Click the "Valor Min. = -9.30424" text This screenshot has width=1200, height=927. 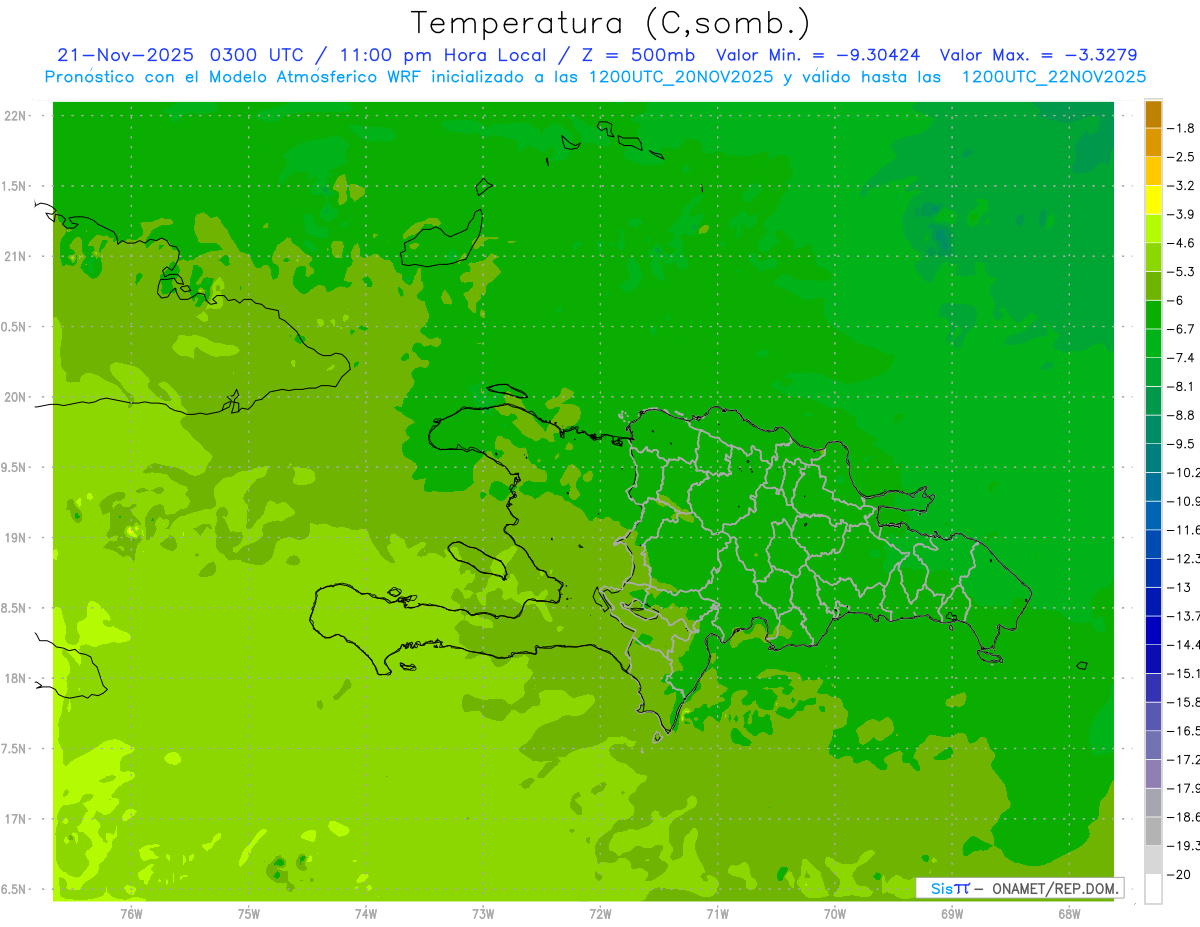point(818,55)
